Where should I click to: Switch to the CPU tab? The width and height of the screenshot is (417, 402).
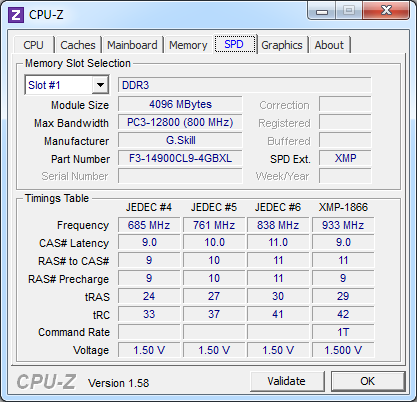click(x=33, y=45)
